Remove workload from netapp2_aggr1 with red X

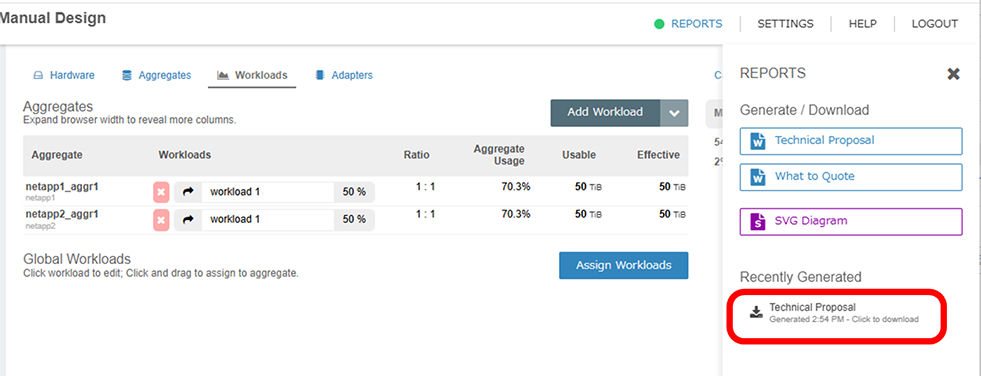pos(161,220)
